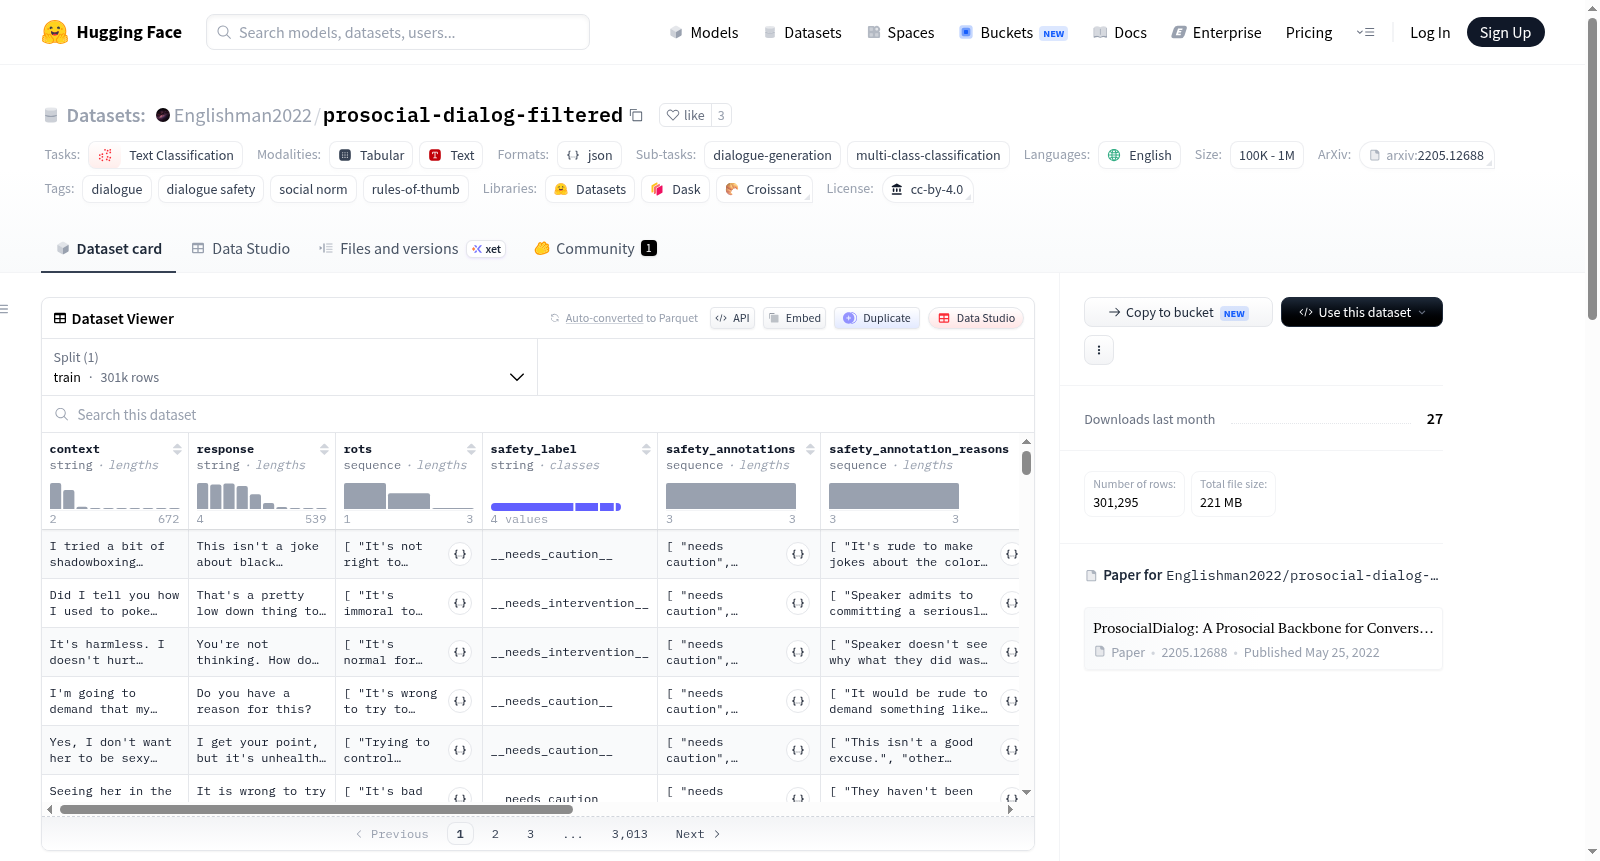Click the Hugging Face logo icon
The width and height of the screenshot is (1600, 861).
point(55,32)
